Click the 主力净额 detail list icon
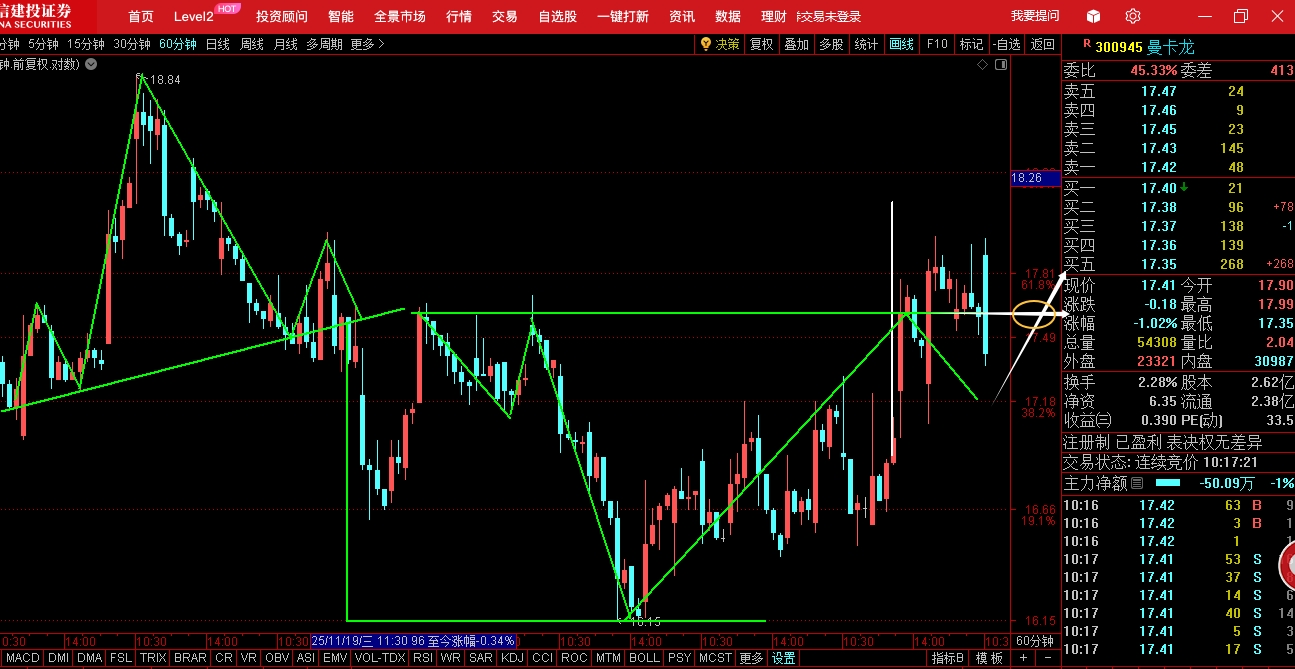This screenshot has height=669, width=1295. coord(1136,483)
